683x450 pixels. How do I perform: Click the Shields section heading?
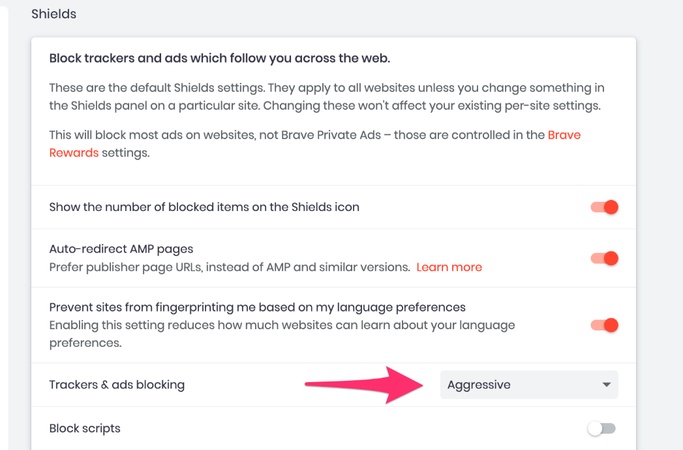53,15
